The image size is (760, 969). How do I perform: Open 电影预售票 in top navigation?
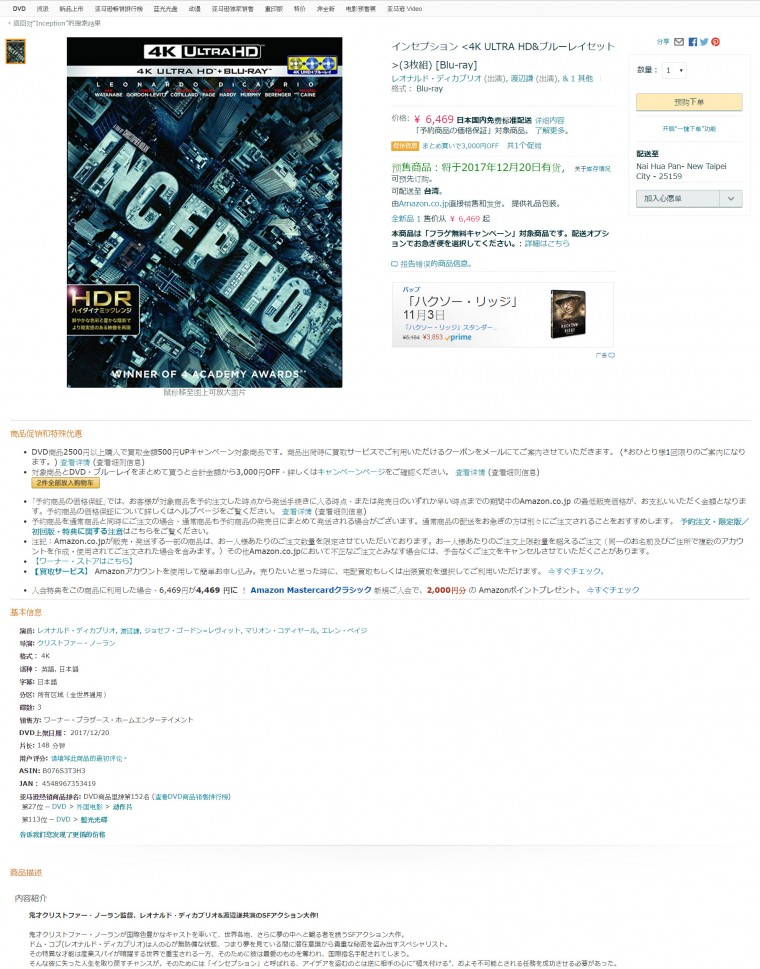click(360, 9)
